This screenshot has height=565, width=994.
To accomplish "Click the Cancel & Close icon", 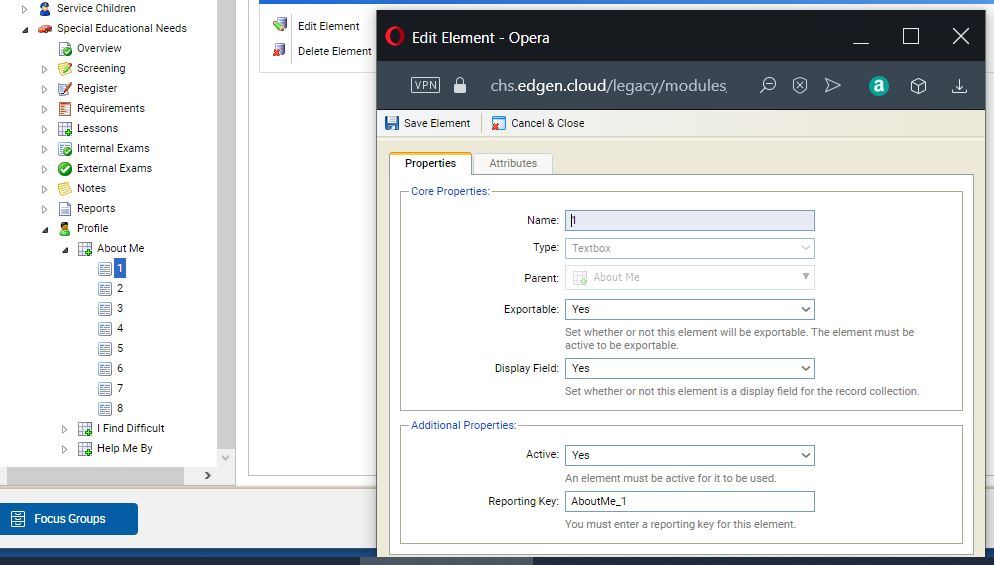I will tap(499, 123).
